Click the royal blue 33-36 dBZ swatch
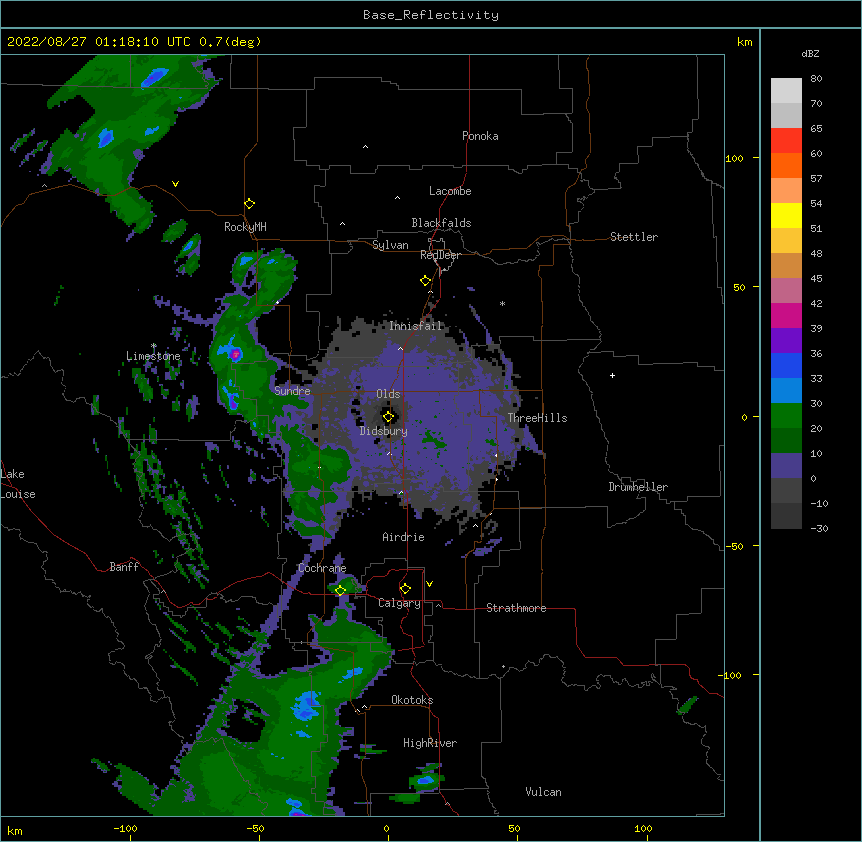This screenshot has height=842, width=862. point(786,365)
